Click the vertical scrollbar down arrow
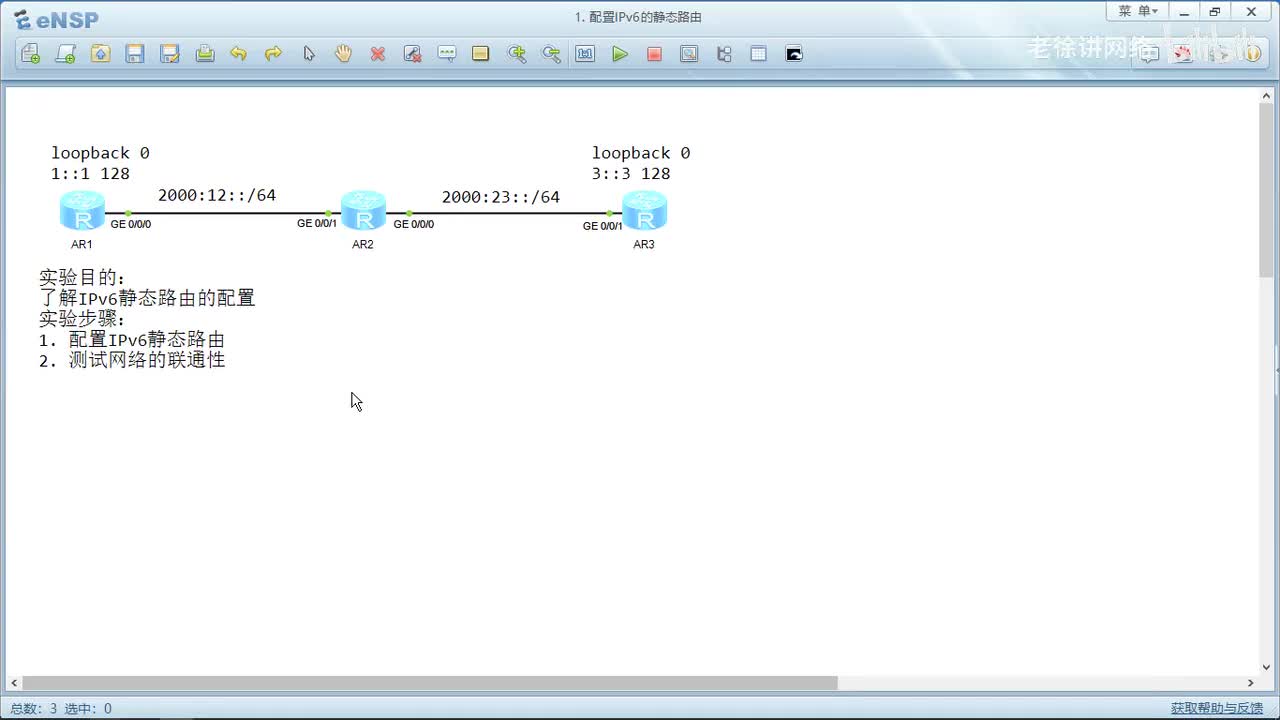This screenshot has width=1280, height=720. point(1266,667)
